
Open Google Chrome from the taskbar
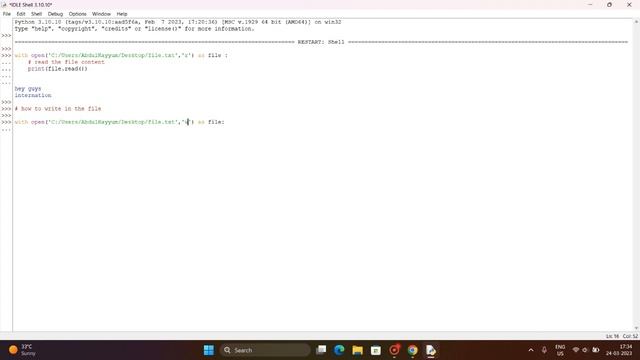(413, 350)
